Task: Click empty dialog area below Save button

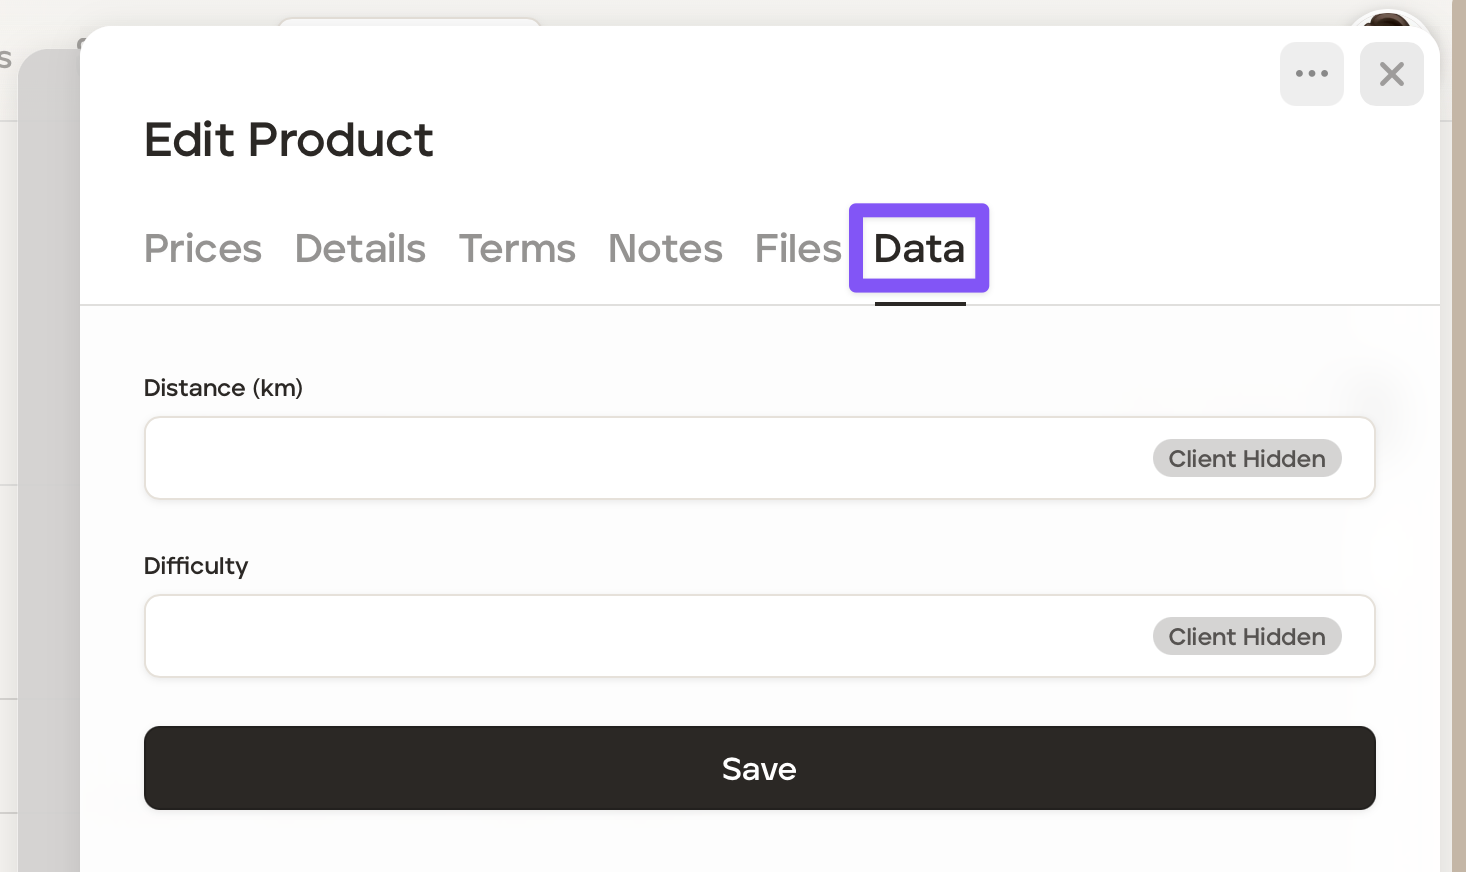Action: coord(760,845)
